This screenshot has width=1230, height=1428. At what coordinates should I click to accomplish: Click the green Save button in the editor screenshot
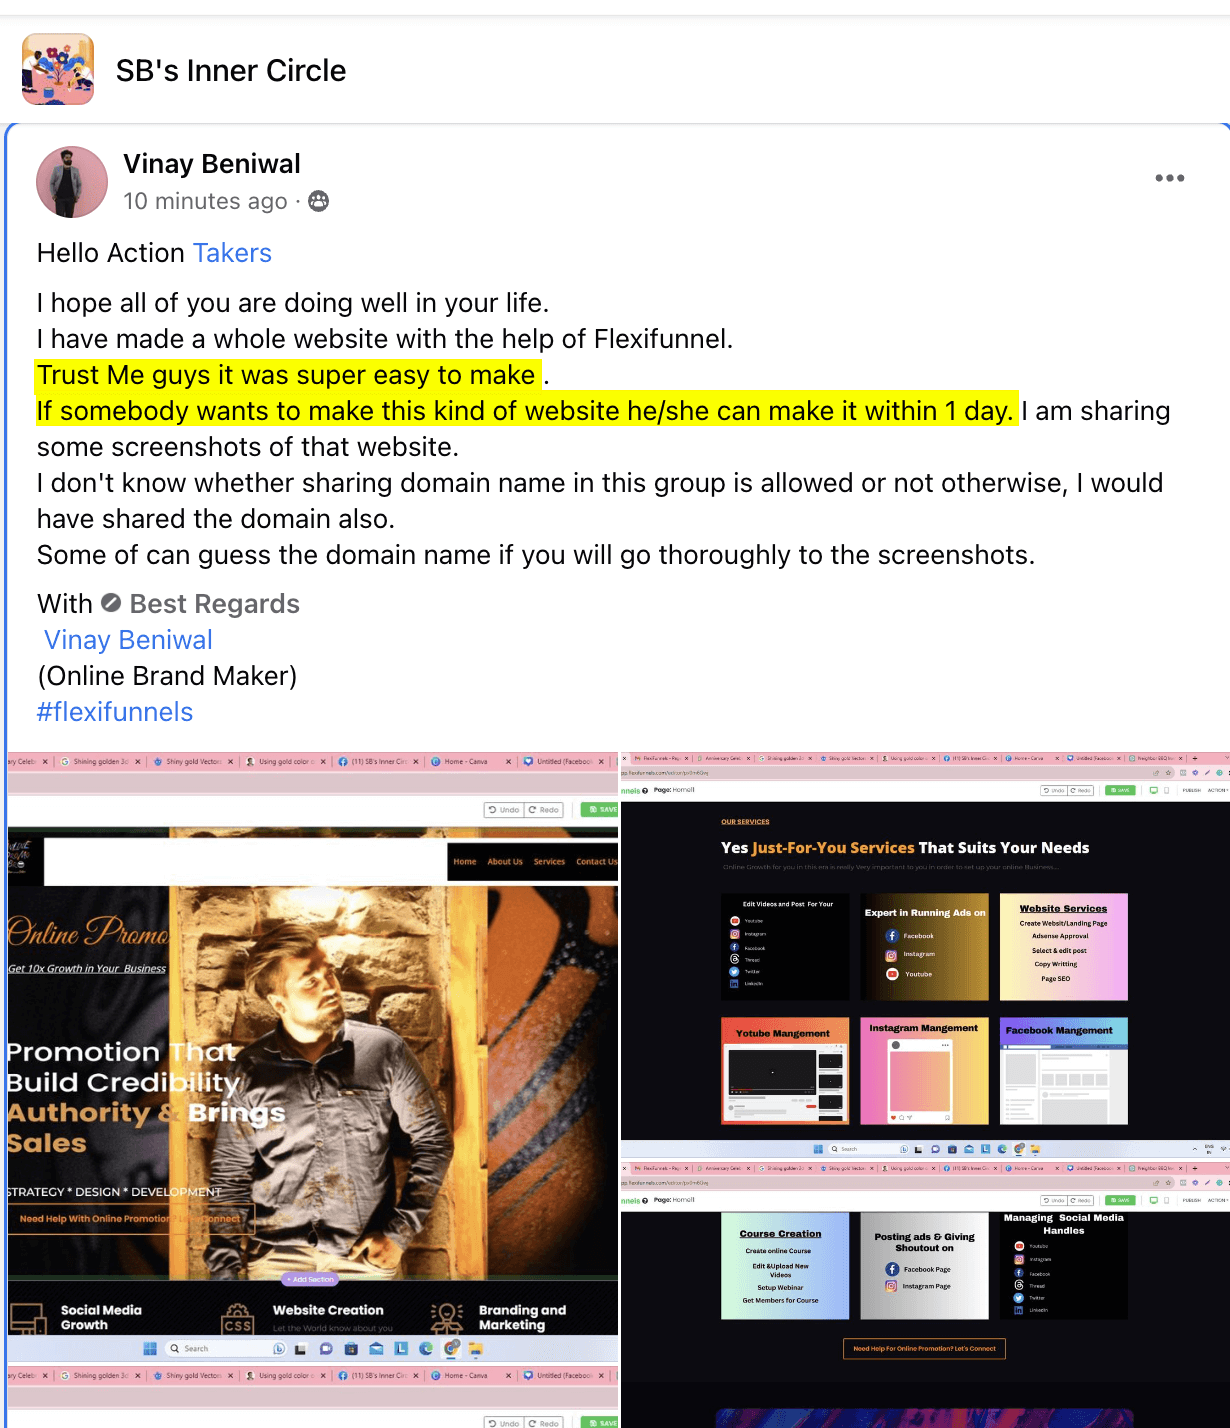[602, 809]
